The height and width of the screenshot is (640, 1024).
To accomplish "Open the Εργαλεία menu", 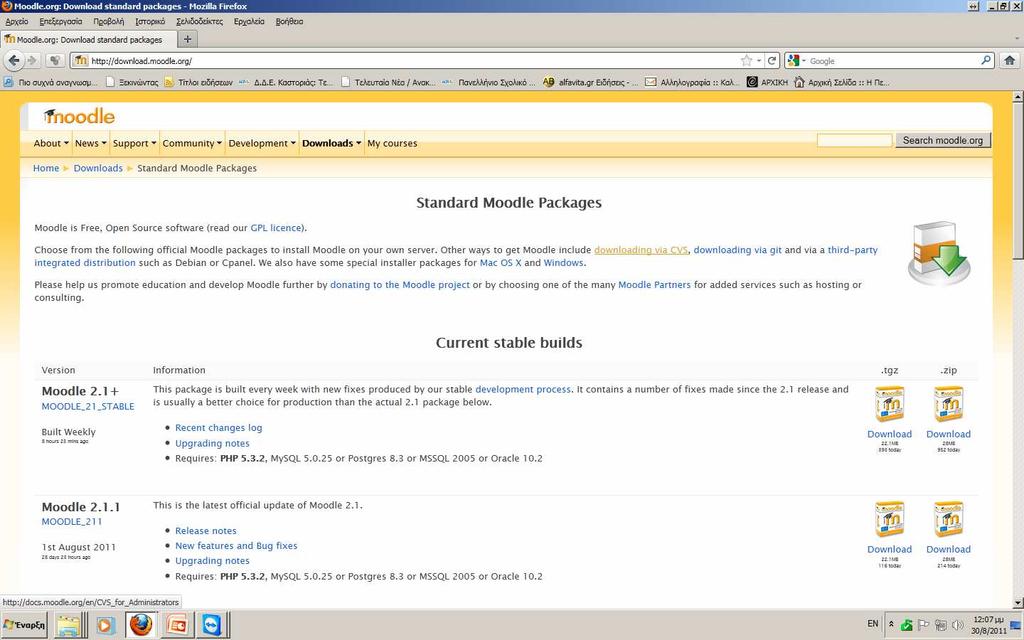I will 249,22.
